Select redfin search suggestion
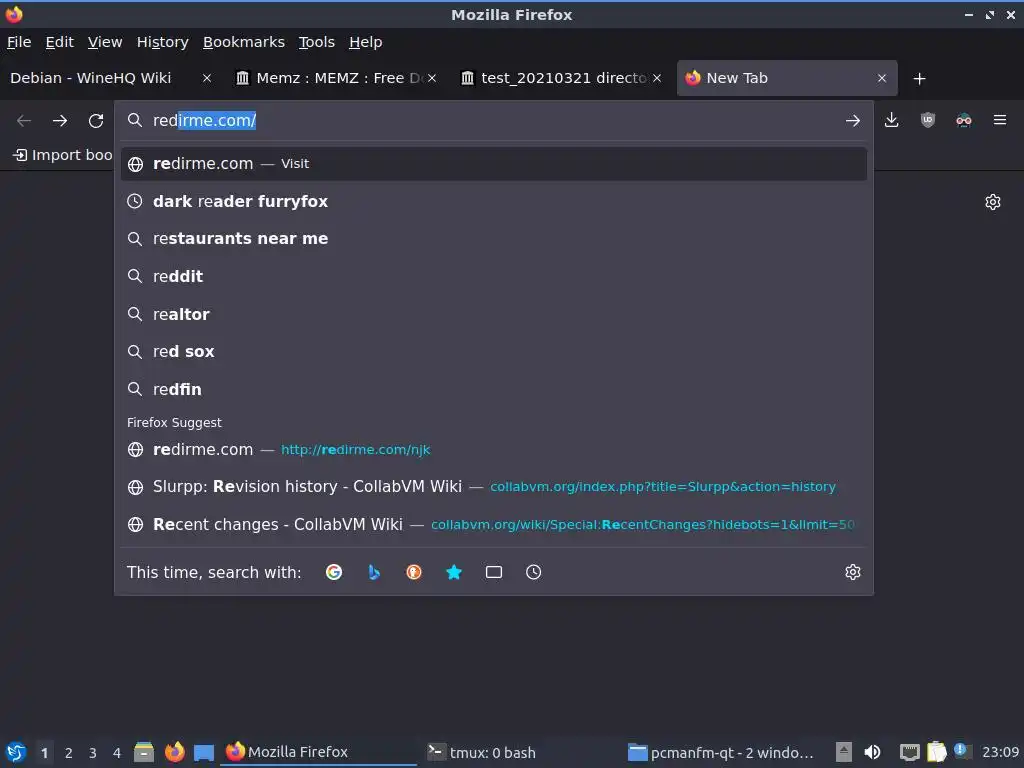The width and height of the screenshot is (1024, 768). 494,389
